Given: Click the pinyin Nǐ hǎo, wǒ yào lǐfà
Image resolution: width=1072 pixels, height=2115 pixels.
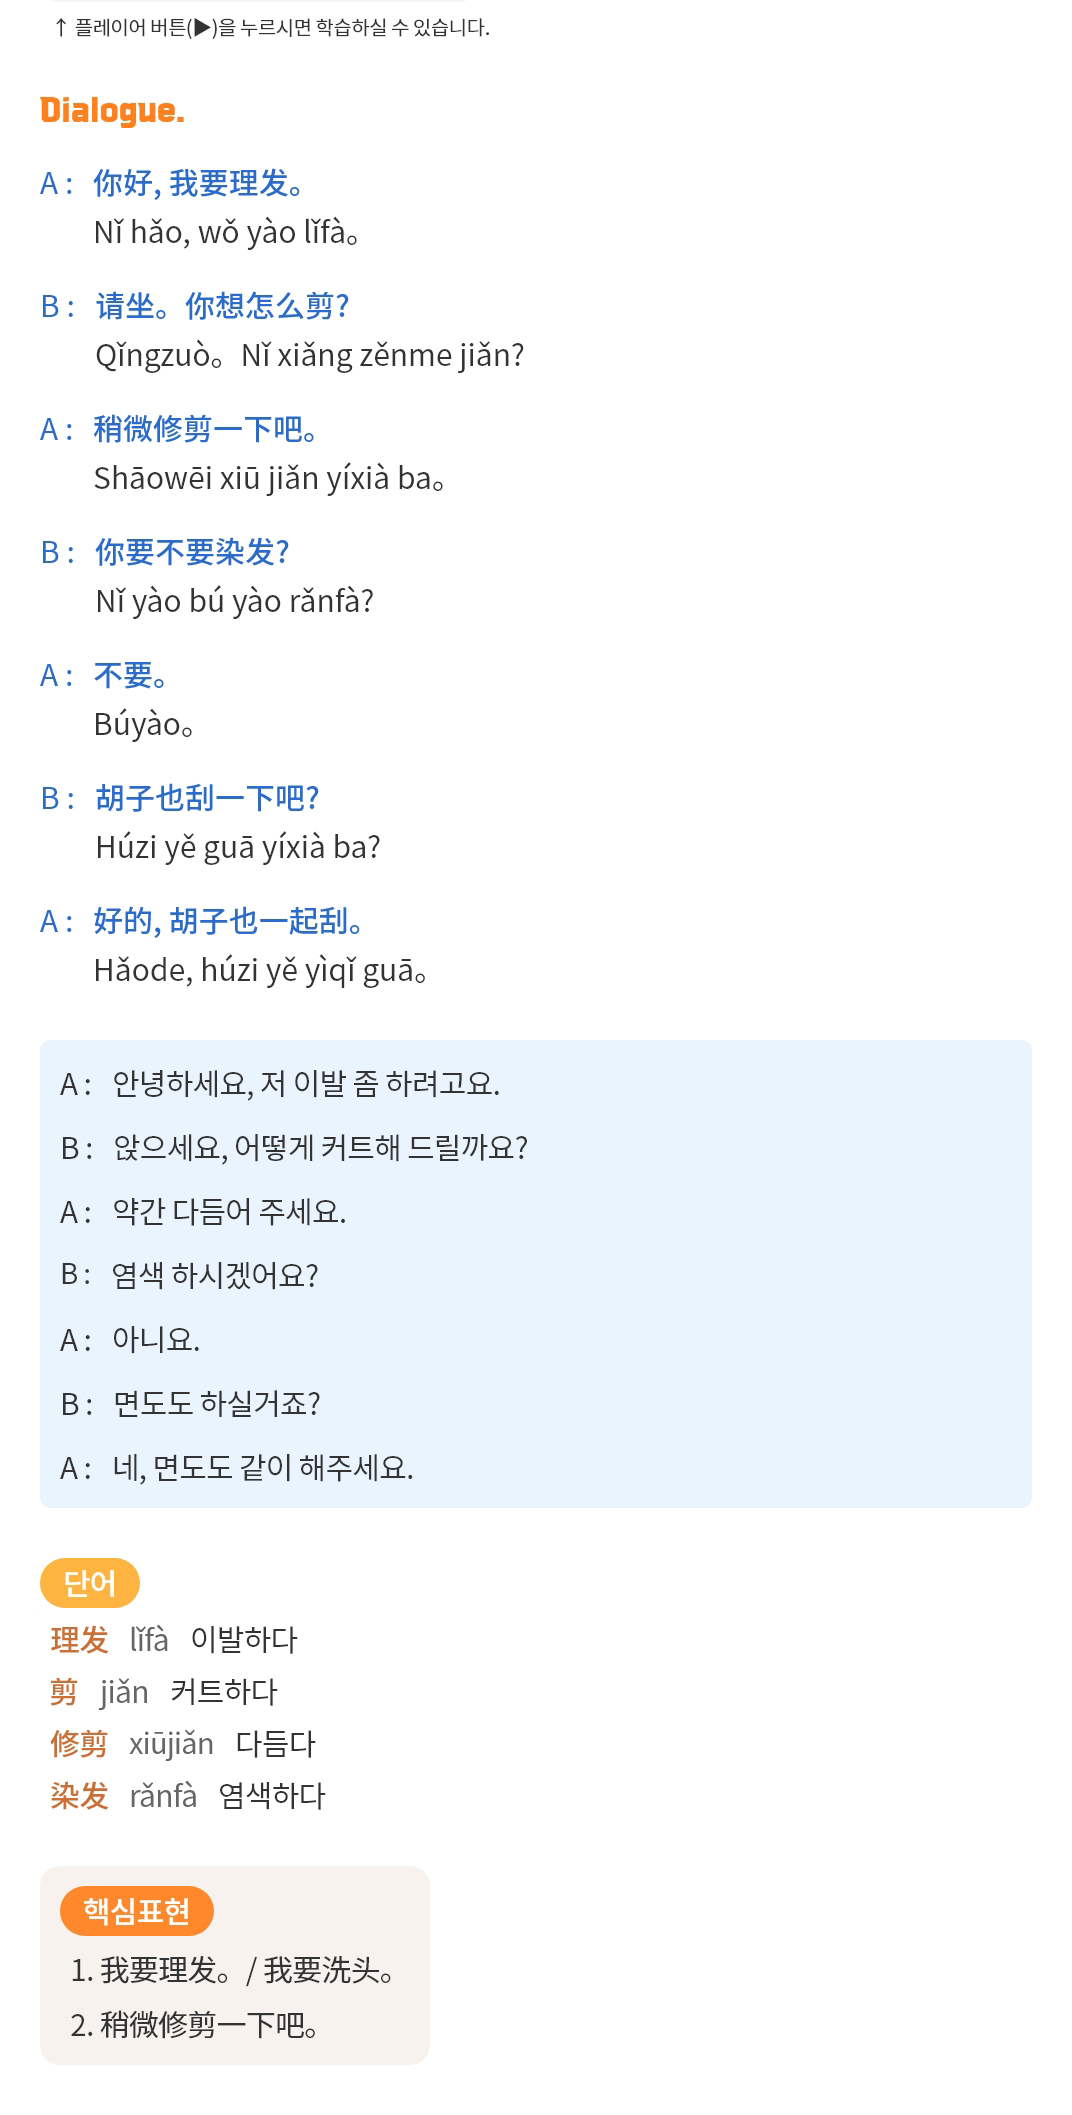Looking at the screenshot, I should click(226, 232).
